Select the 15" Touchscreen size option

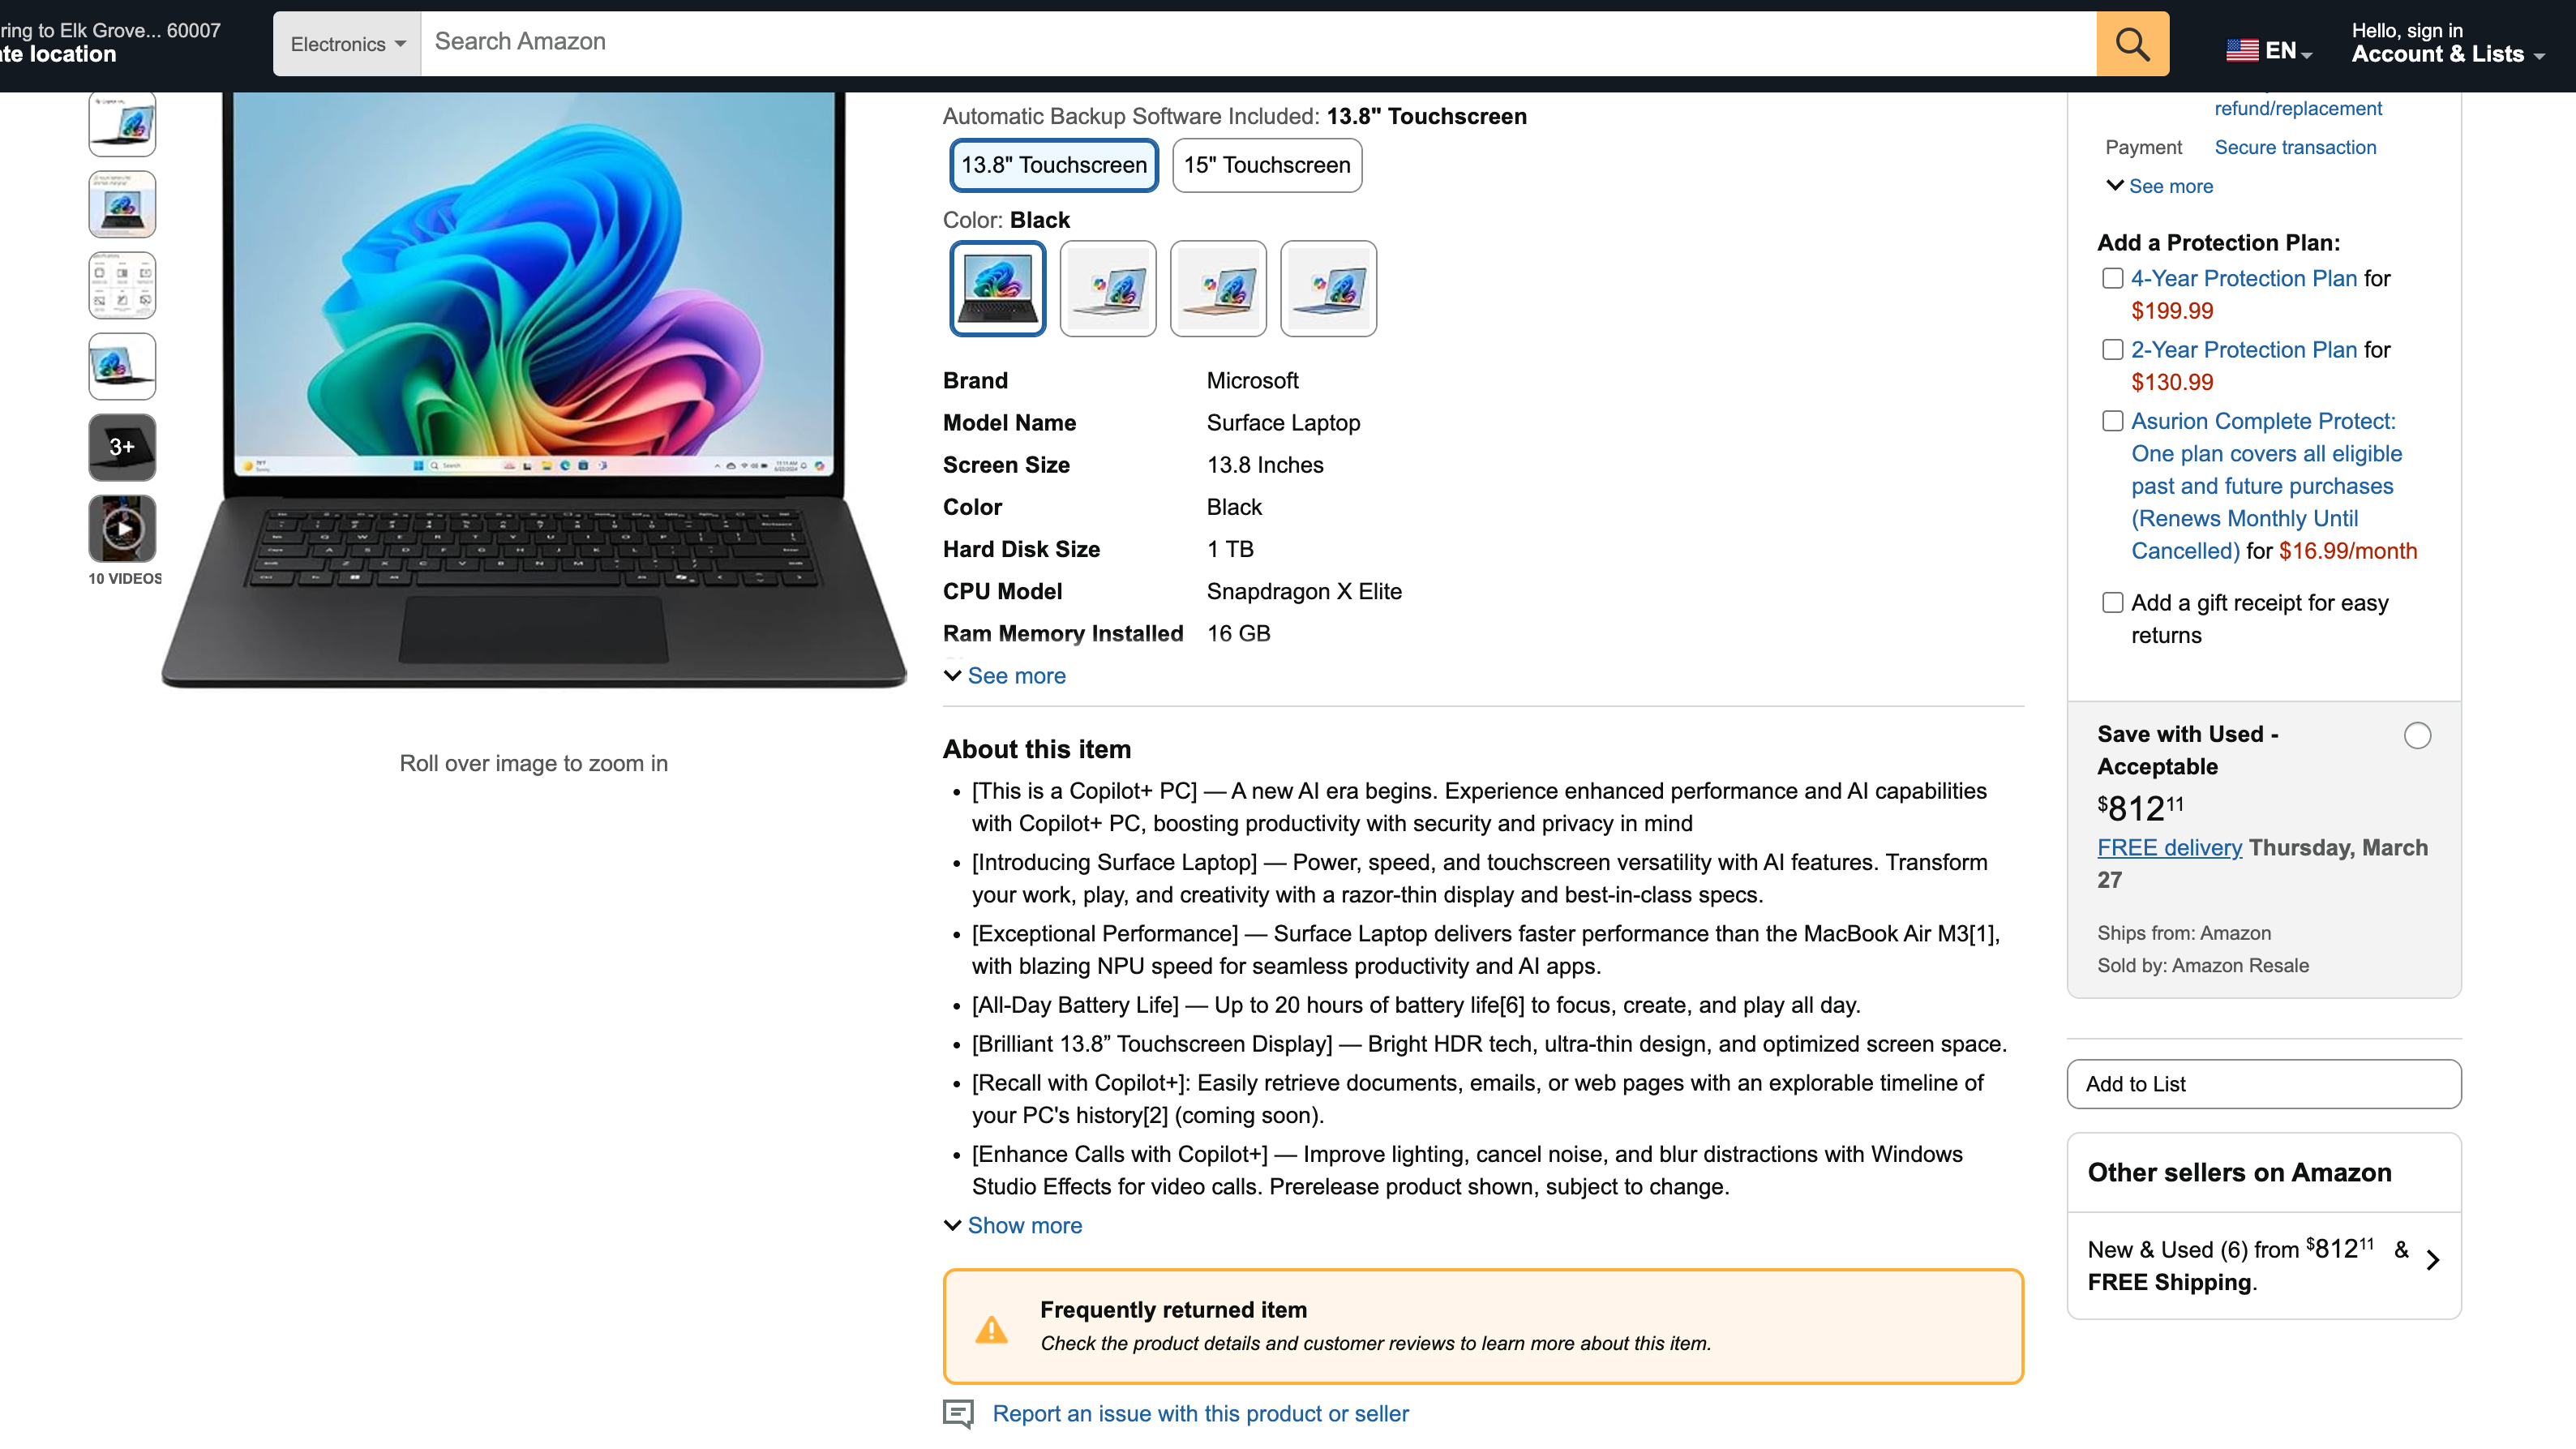(x=1267, y=165)
